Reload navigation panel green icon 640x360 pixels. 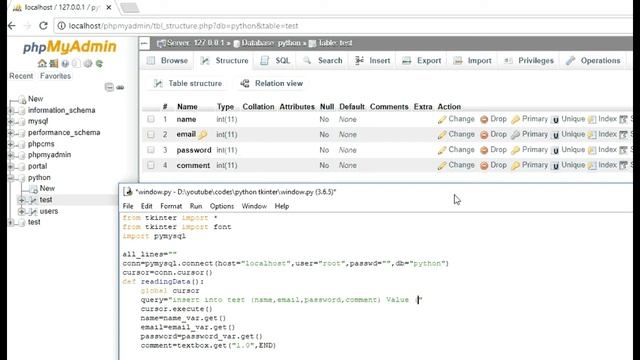(99, 64)
